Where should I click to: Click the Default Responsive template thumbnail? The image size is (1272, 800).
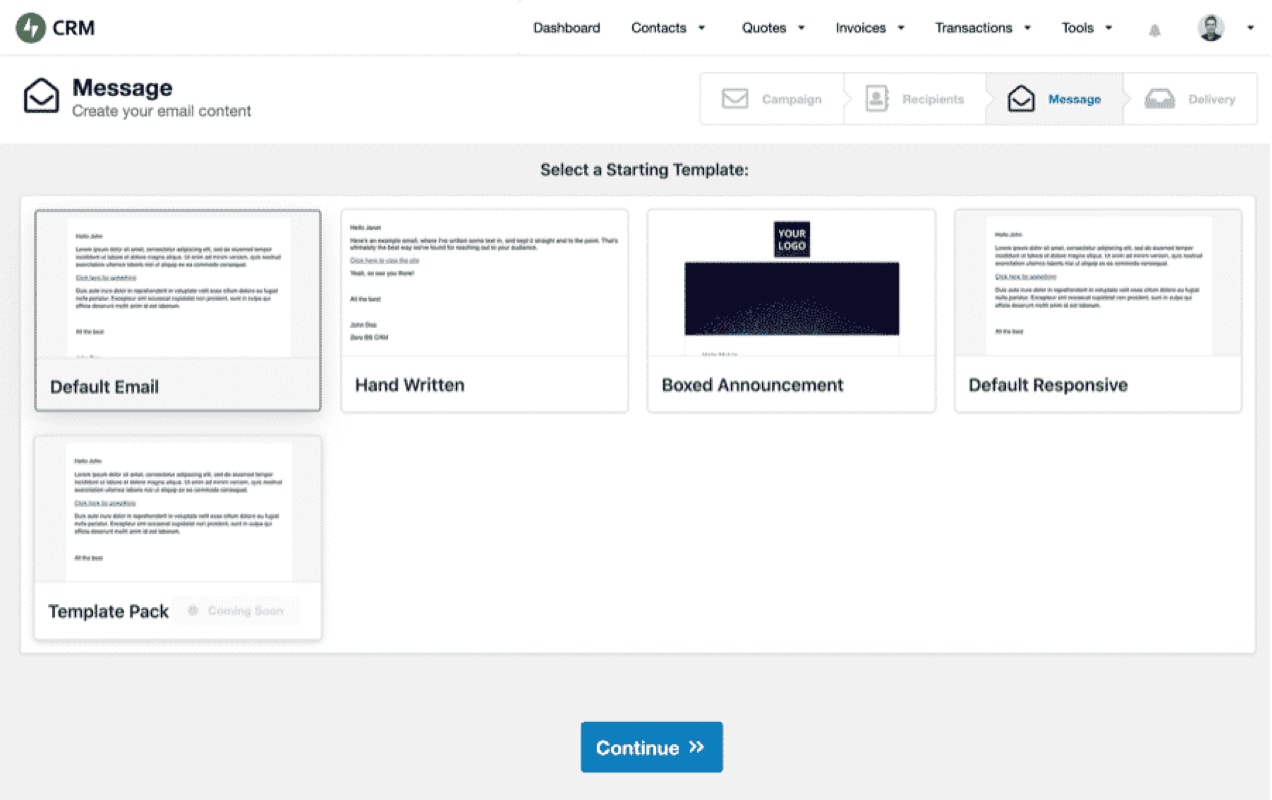click(1097, 285)
